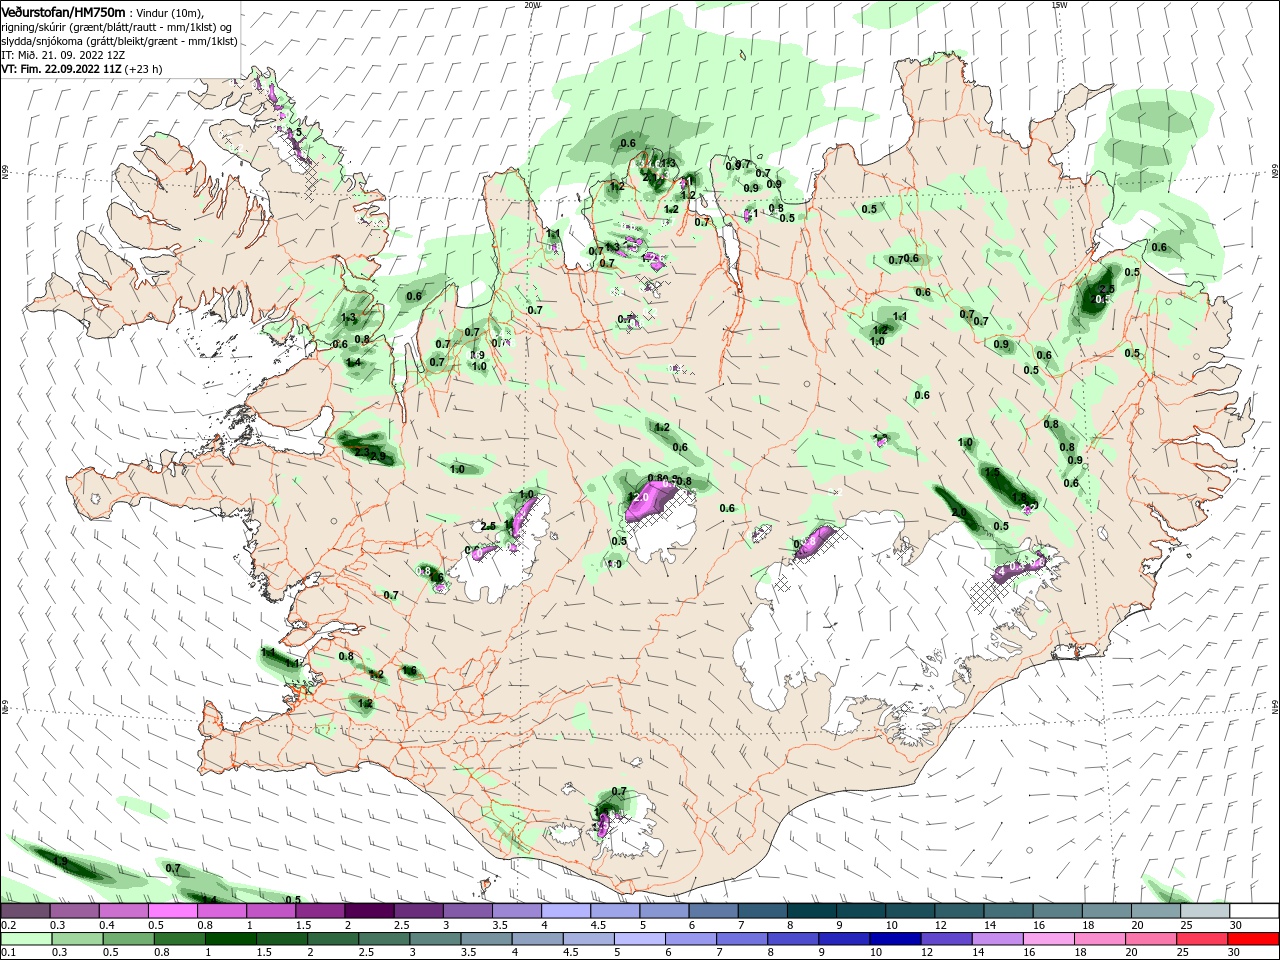Image resolution: width=1280 pixels, height=960 pixels.
Task: Select the red rain swatch after 30
Action: point(1255,939)
